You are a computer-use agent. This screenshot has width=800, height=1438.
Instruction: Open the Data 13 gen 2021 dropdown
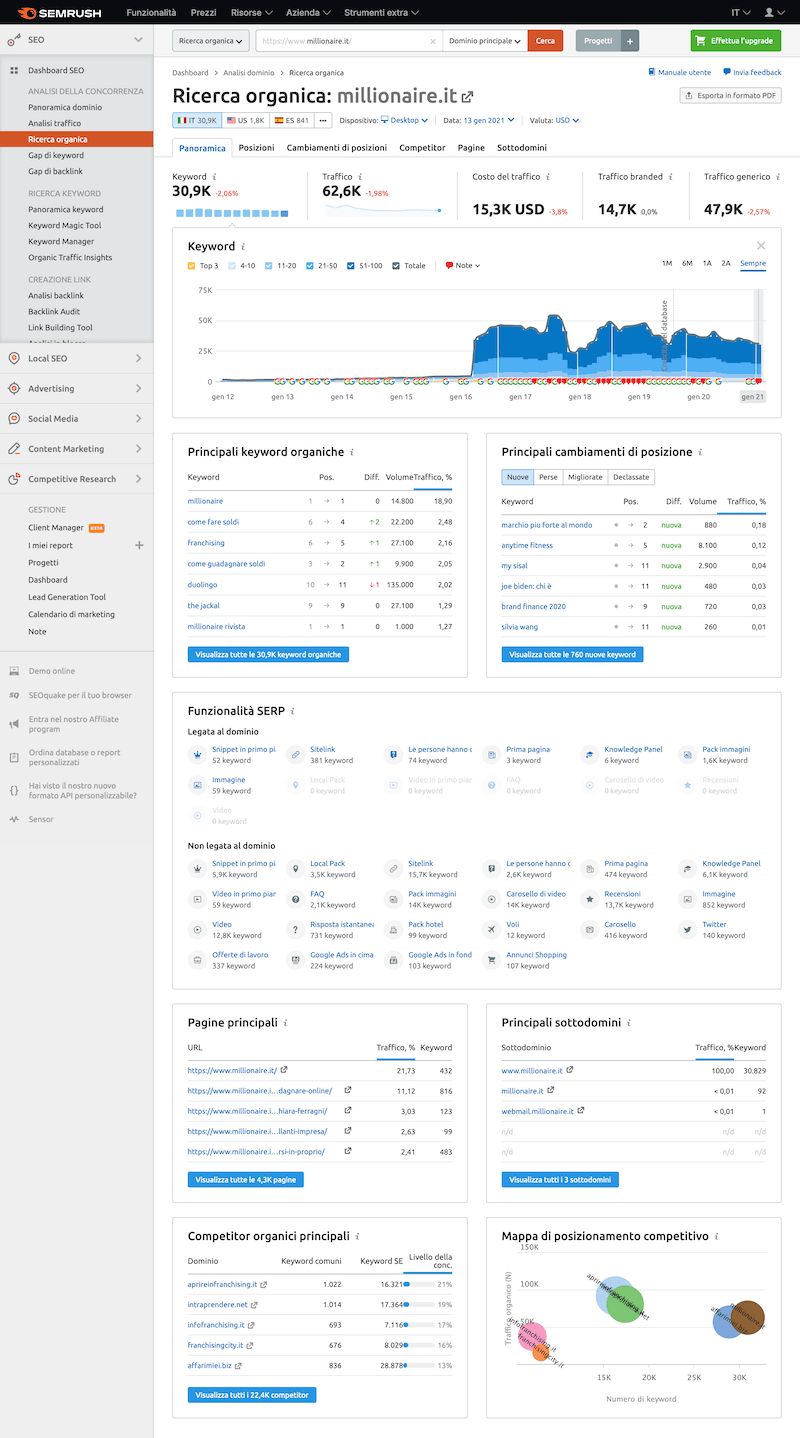(489, 120)
